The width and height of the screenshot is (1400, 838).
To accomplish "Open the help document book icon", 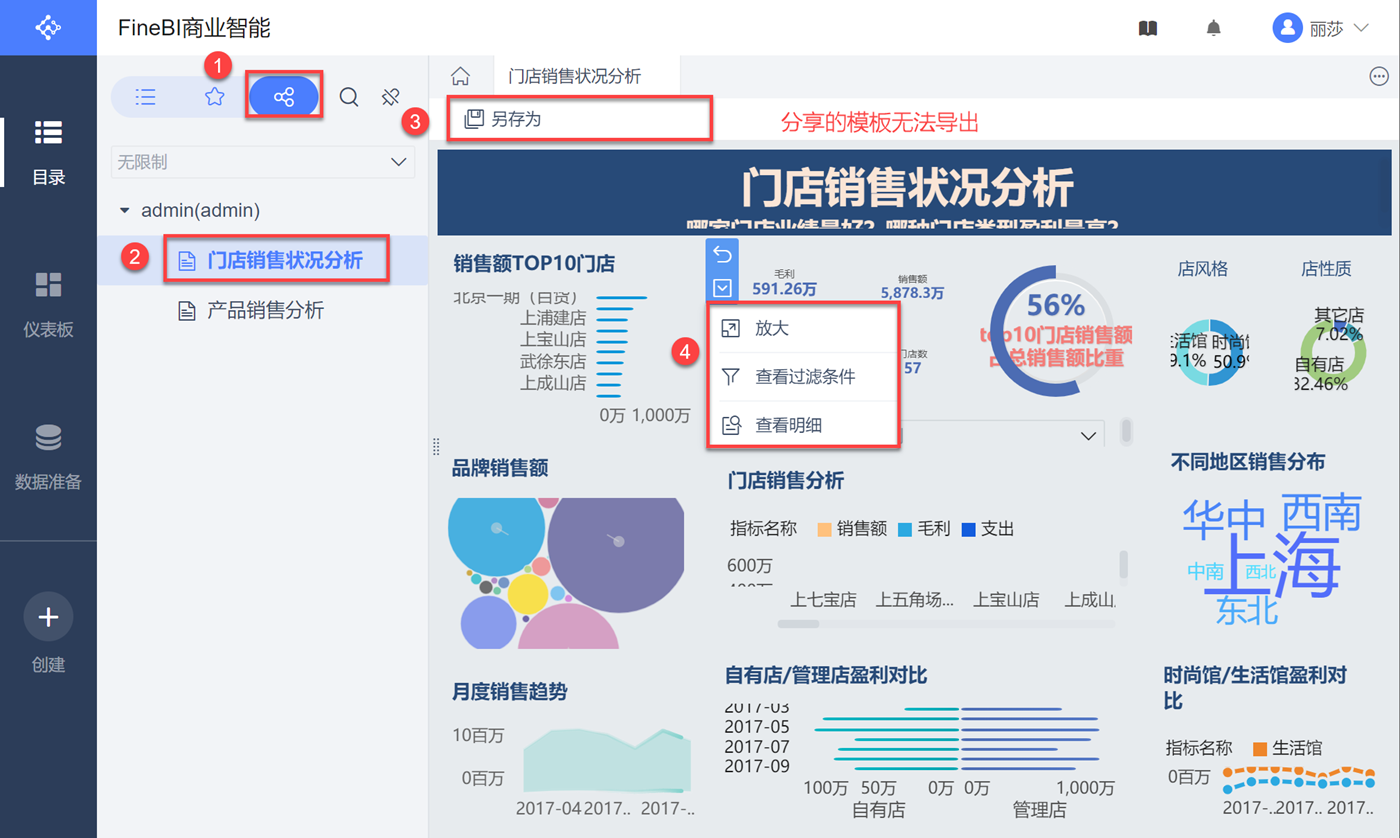I will [x=1148, y=28].
